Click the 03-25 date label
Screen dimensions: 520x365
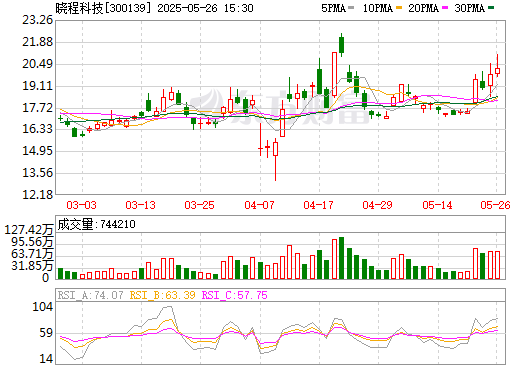199,205
